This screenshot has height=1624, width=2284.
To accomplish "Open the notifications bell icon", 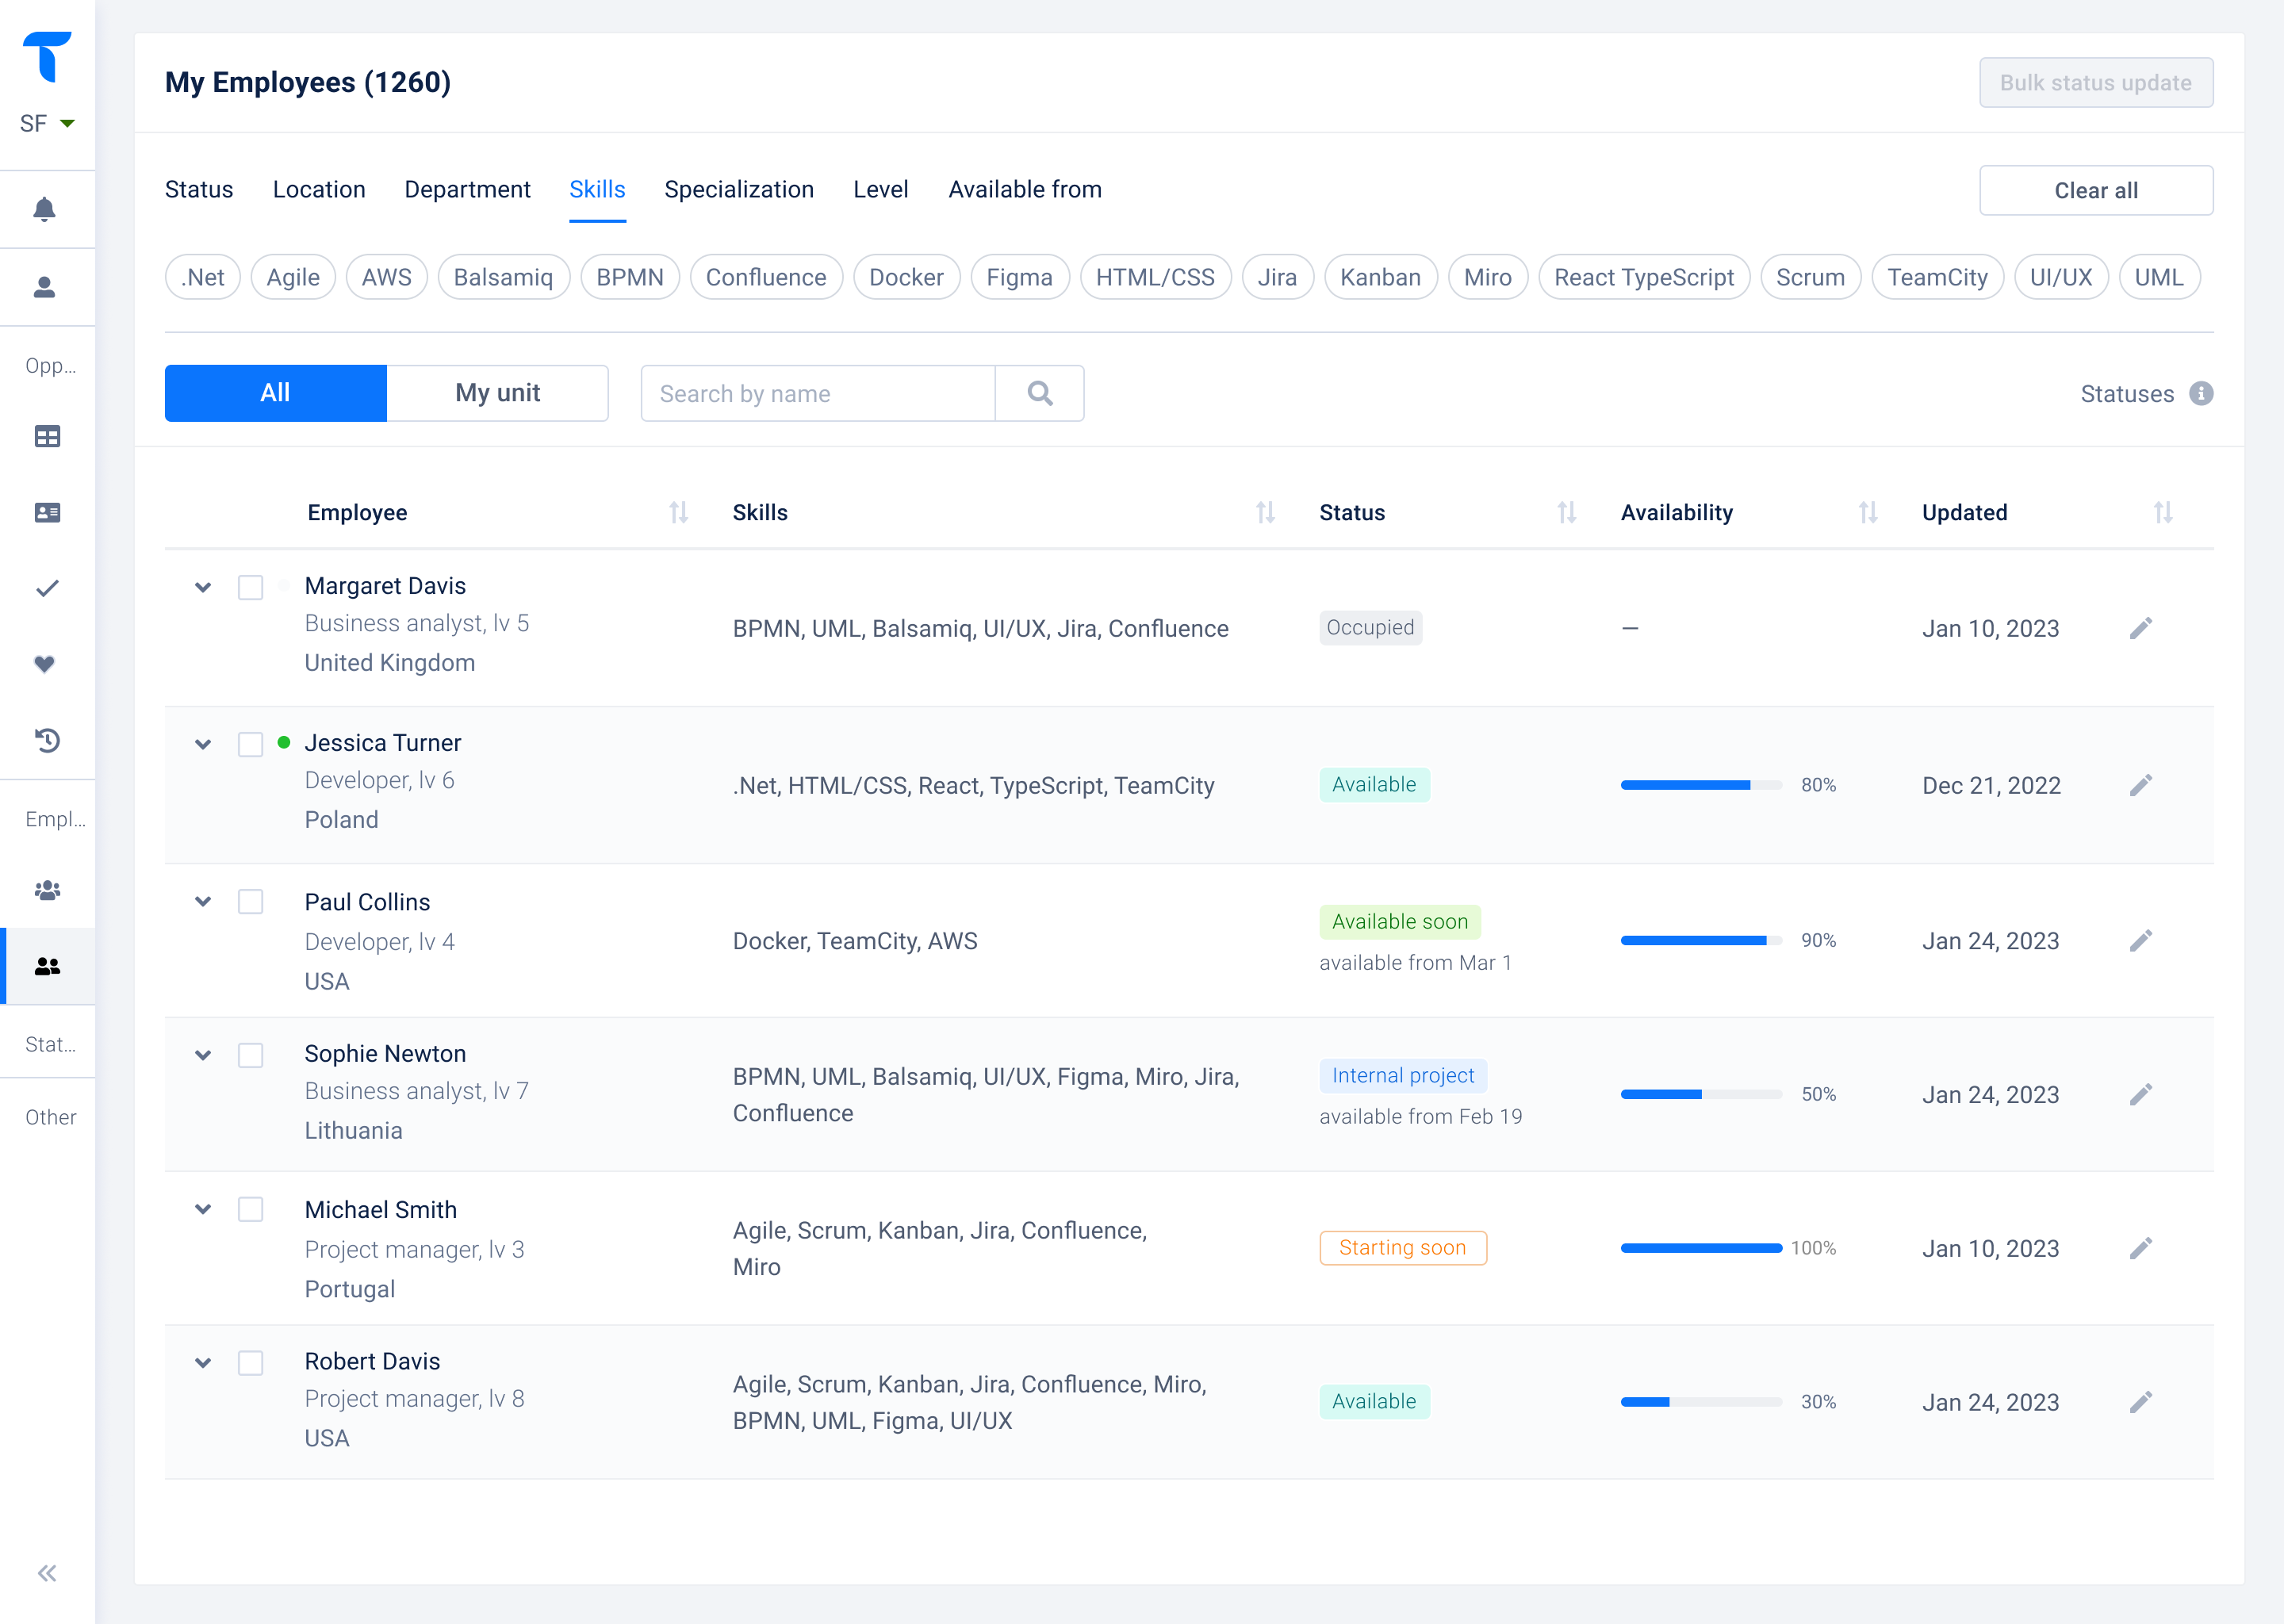I will pyautogui.click(x=45, y=209).
